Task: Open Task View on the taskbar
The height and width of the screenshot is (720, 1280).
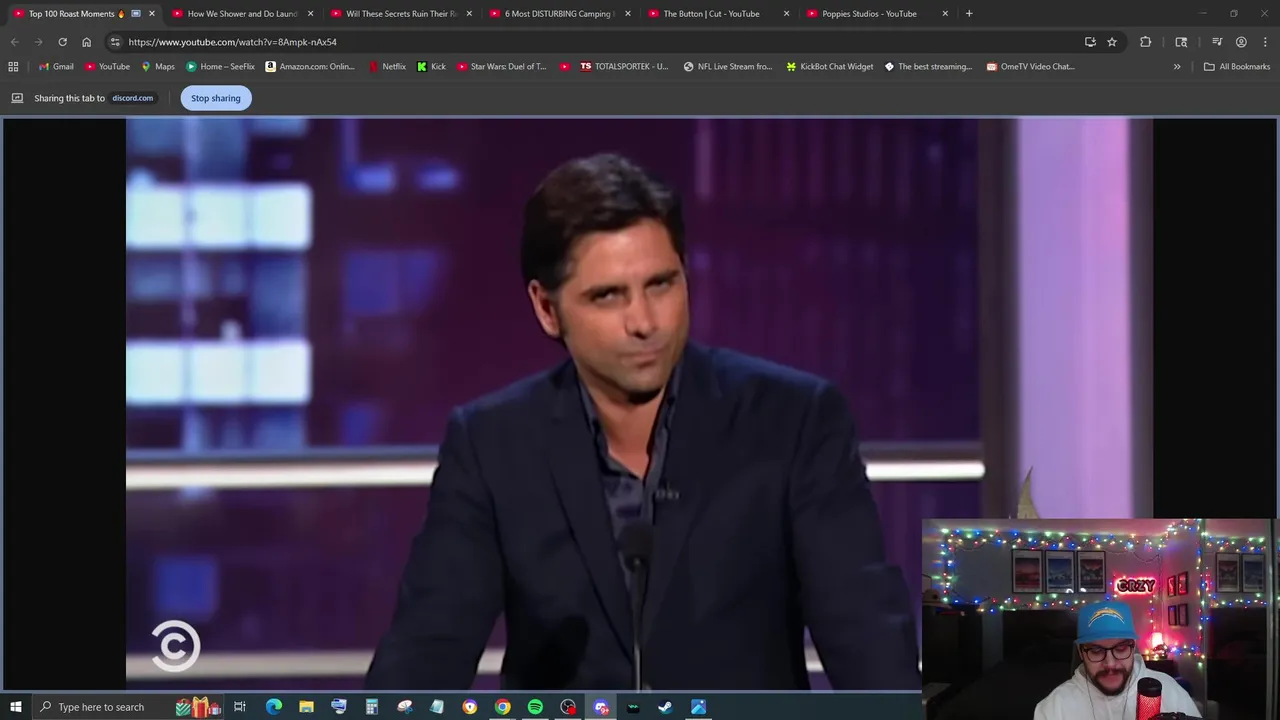Action: point(240,707)
